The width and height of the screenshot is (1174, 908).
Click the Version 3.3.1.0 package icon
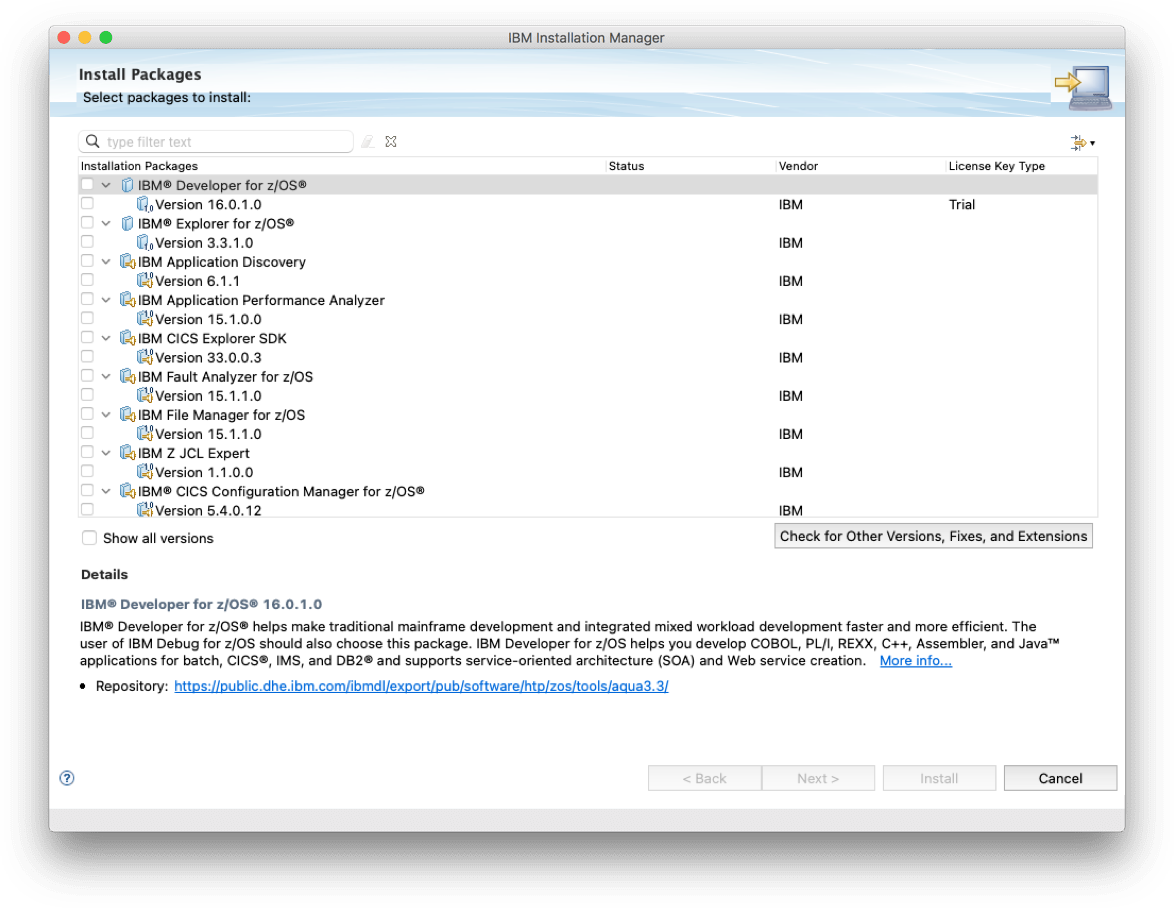[145, 243]
